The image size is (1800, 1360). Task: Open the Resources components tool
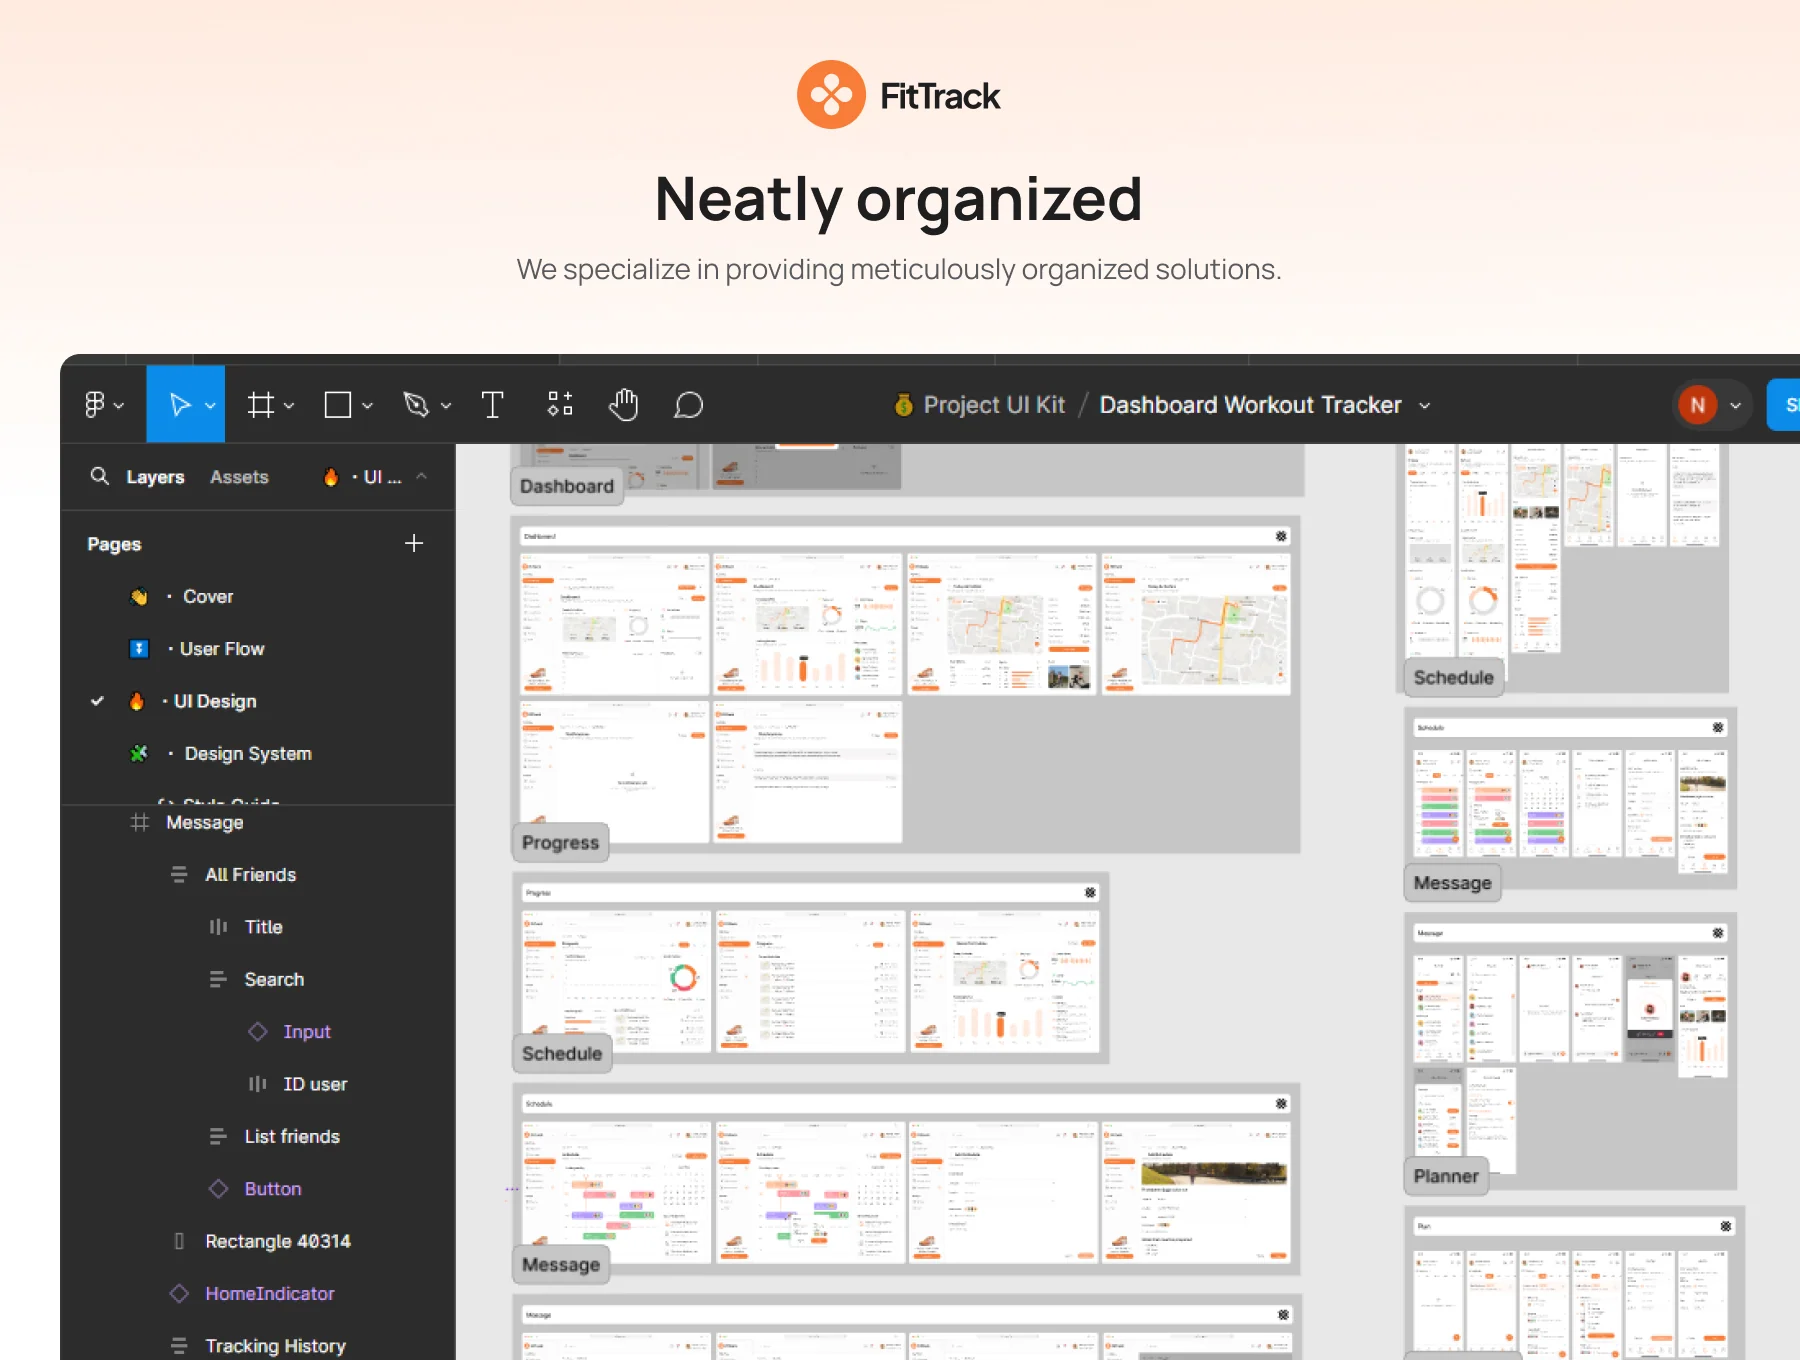(560, 404)
